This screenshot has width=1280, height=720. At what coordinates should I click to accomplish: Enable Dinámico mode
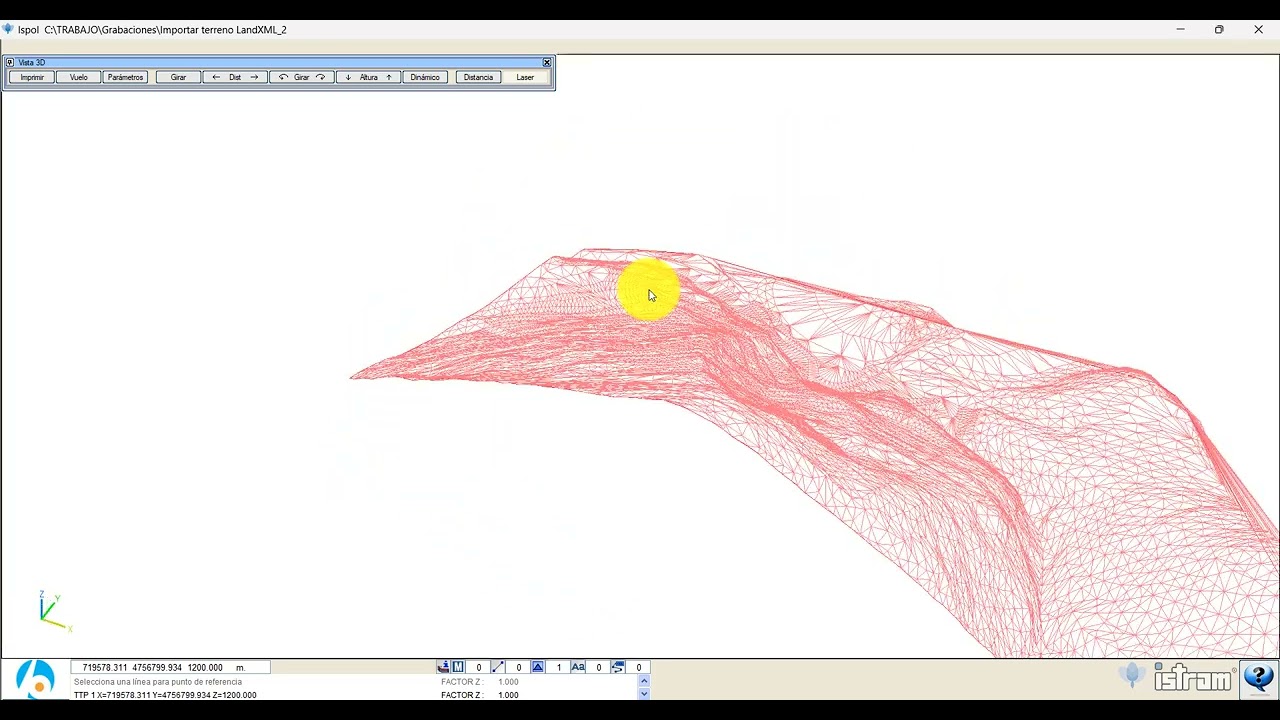click(x=425, y=77)
